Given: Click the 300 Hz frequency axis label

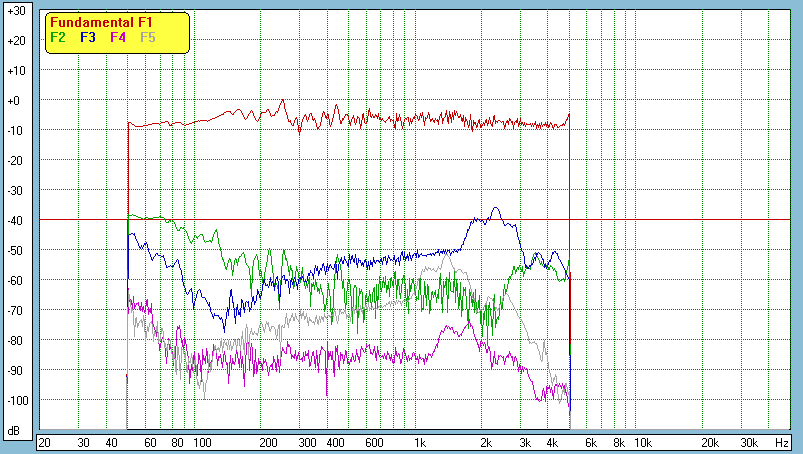Looking at the screenshot, I should 307,443.
